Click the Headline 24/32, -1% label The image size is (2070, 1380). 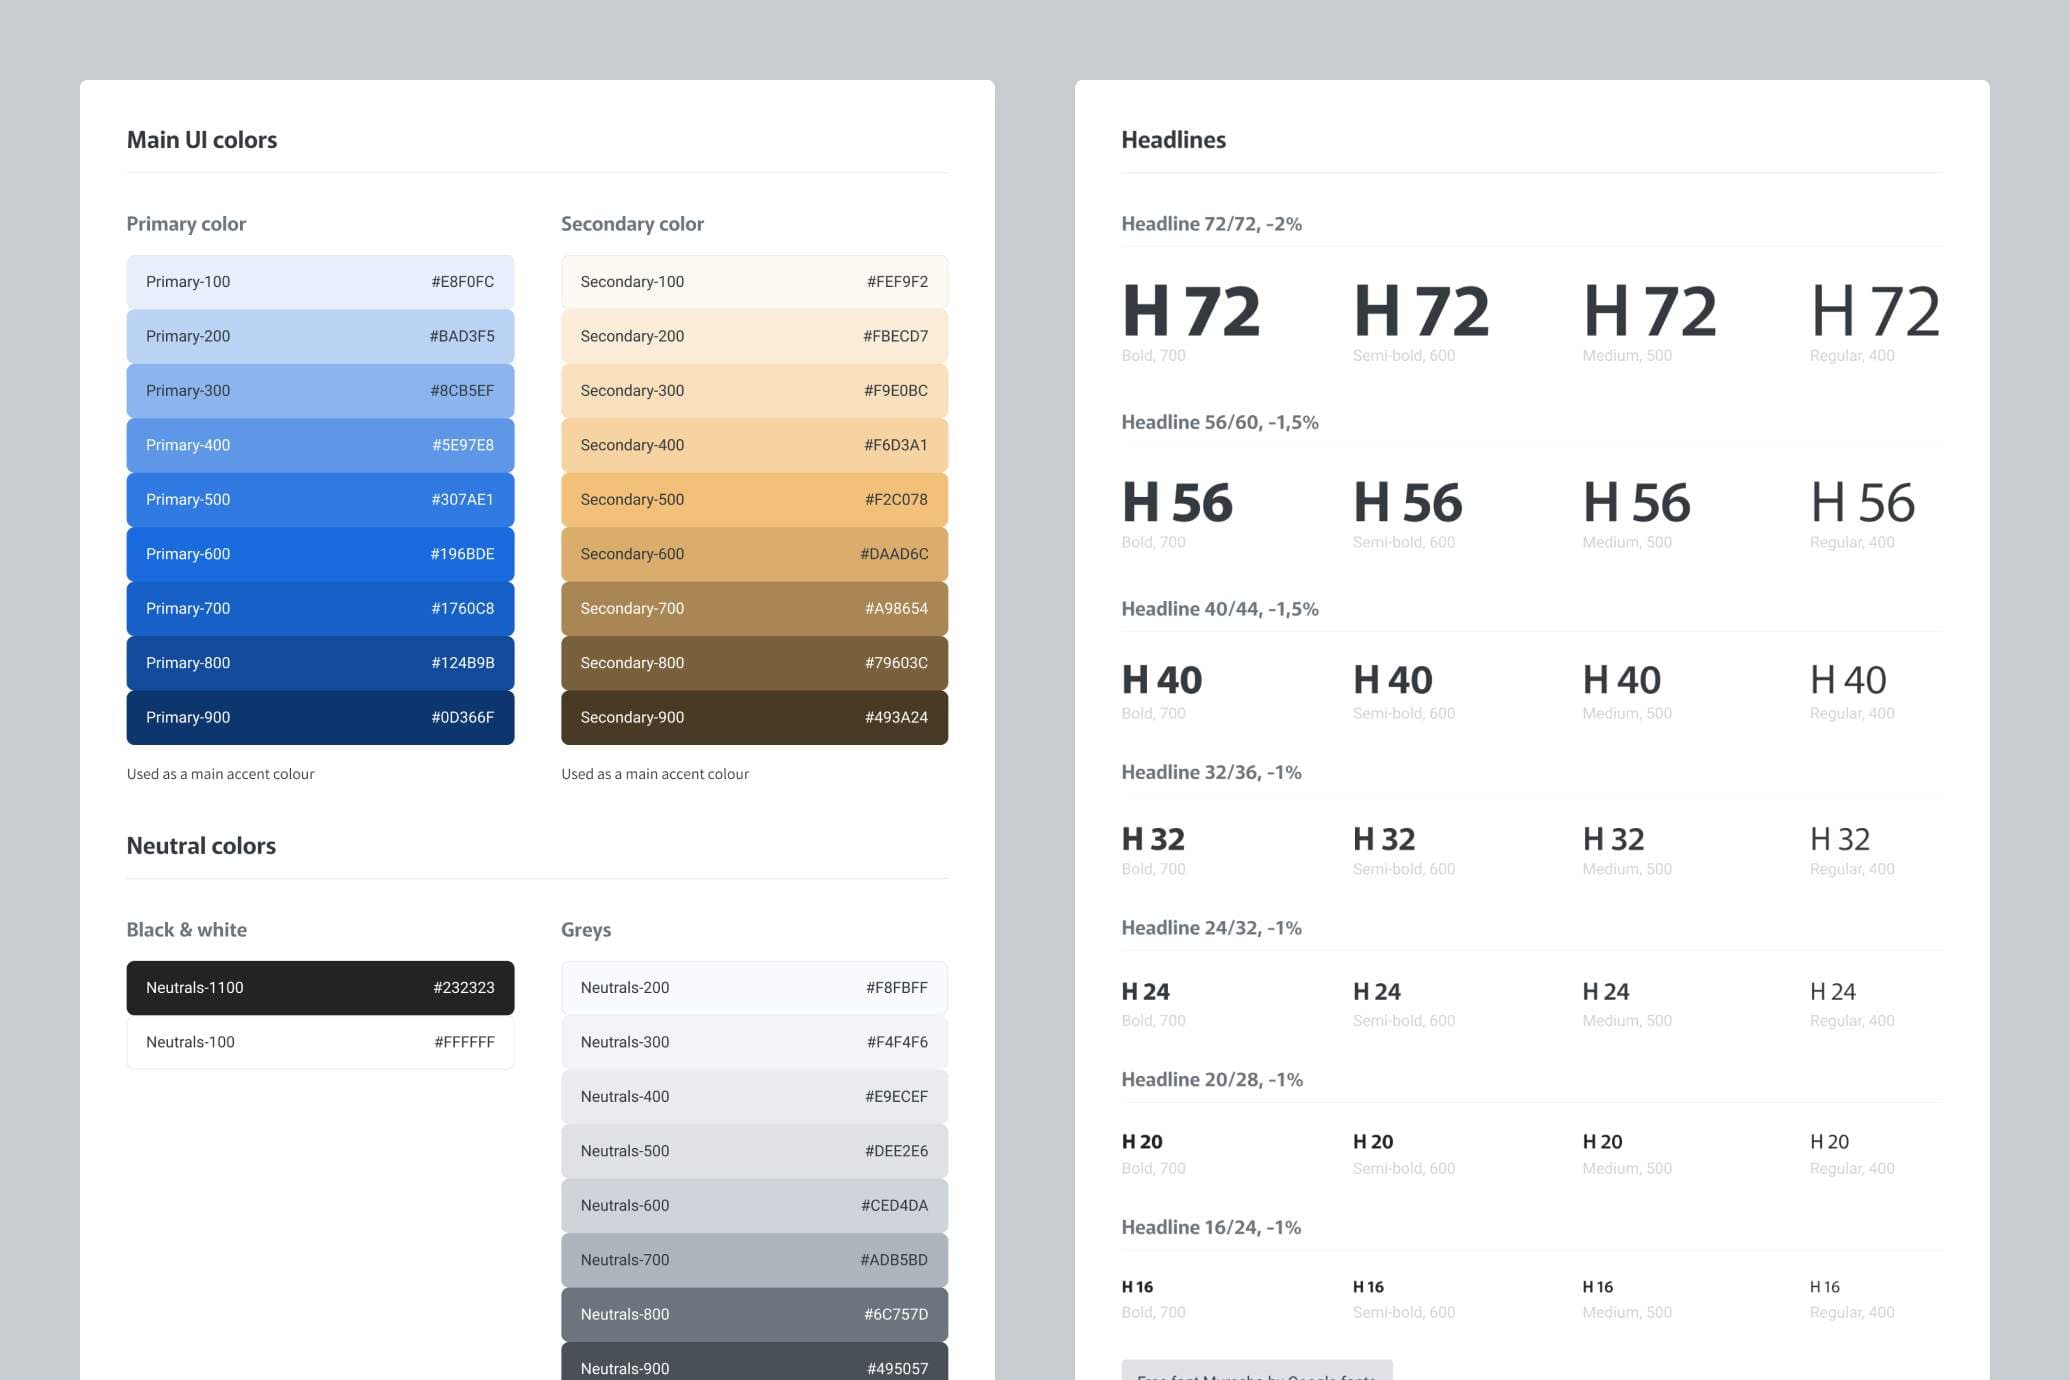click(1212, 928)
